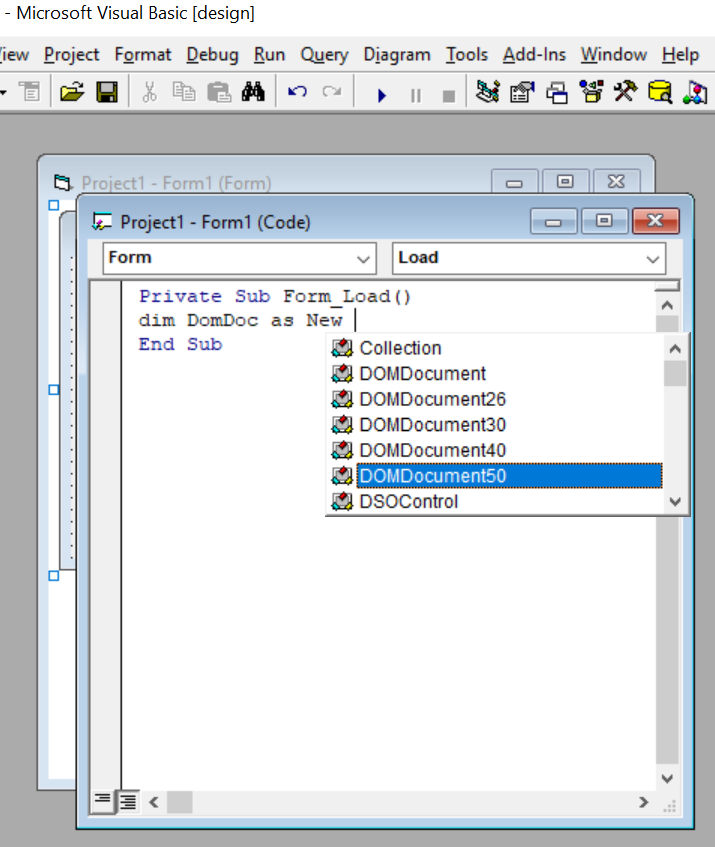Click the End stop icon
The height and width of the screenshot is (847, 715).
point(448,96)
